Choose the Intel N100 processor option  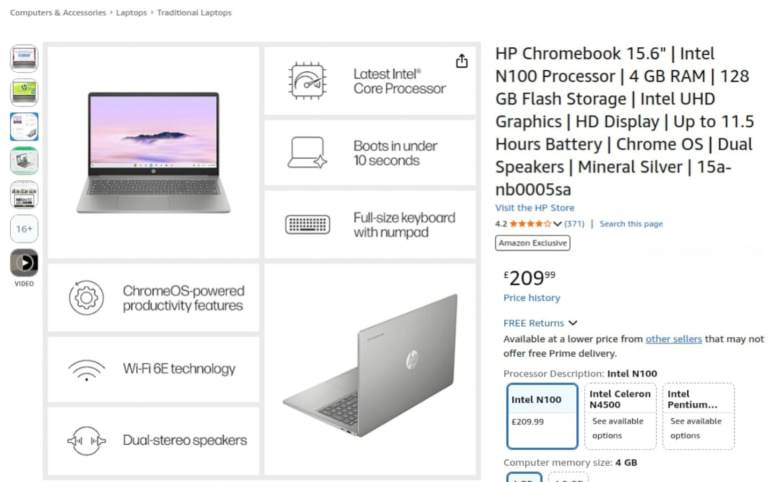542,415
